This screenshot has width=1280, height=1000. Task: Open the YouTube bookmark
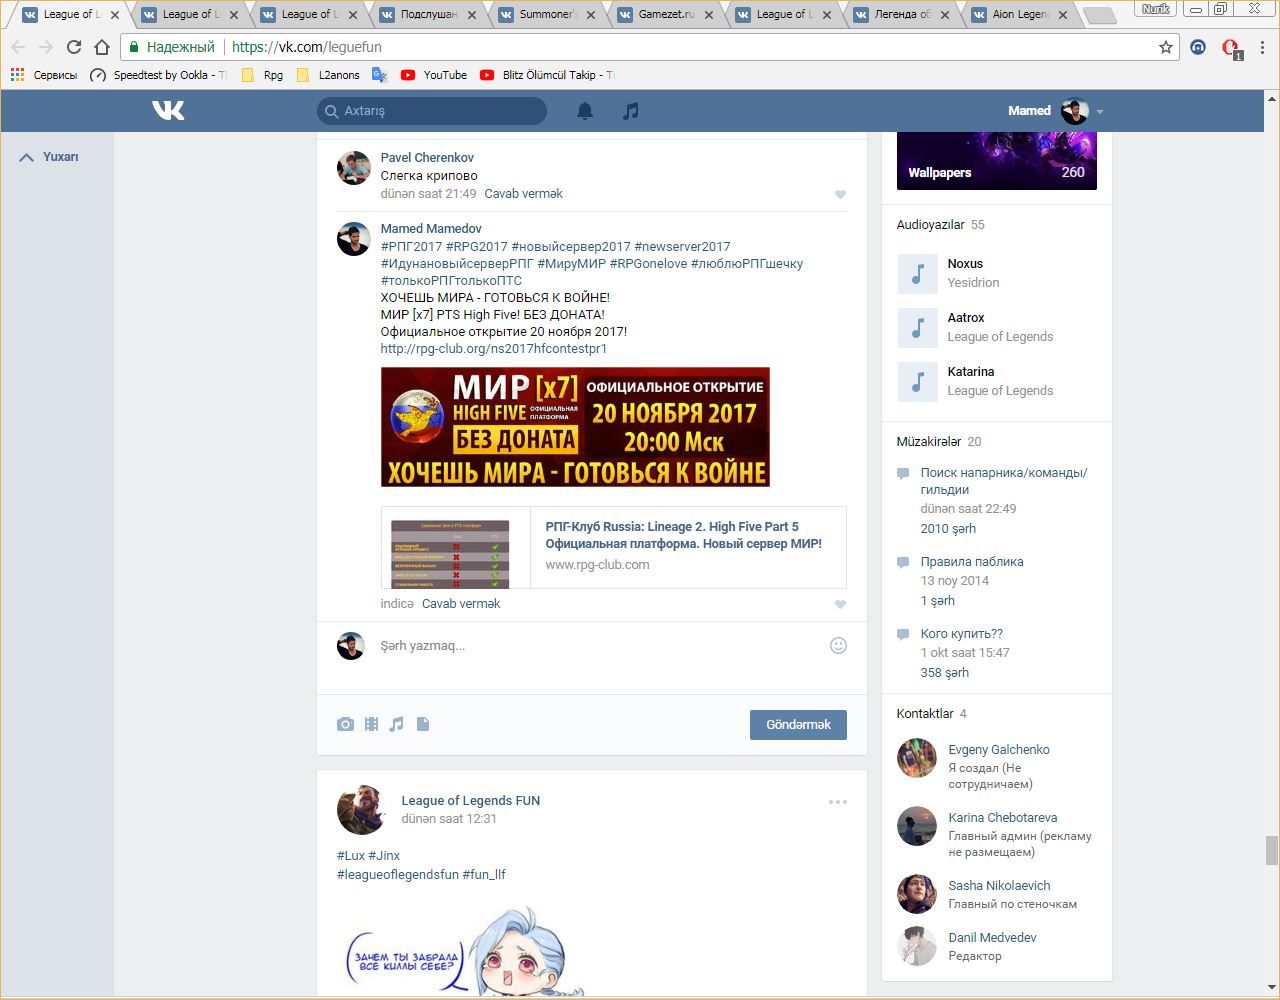(434, 75)
